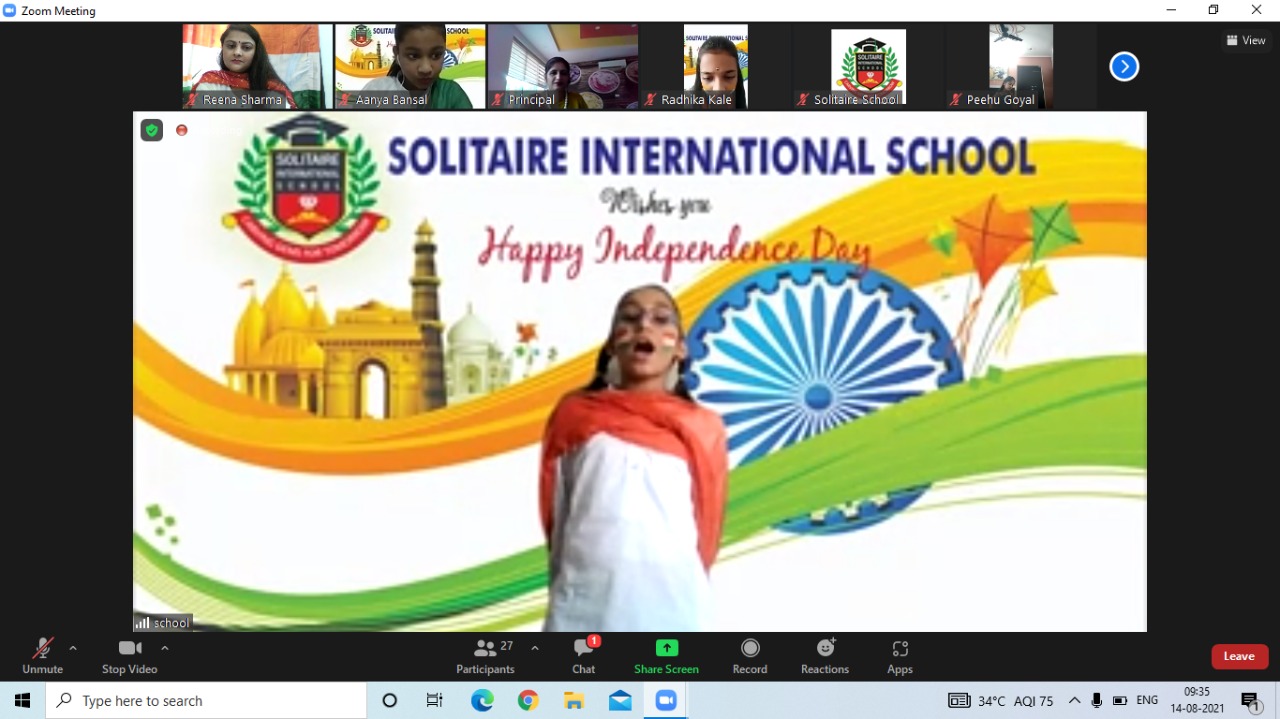Change ENG input language
Viewport: 1280px width, 719px height.
click(1148, 701)
